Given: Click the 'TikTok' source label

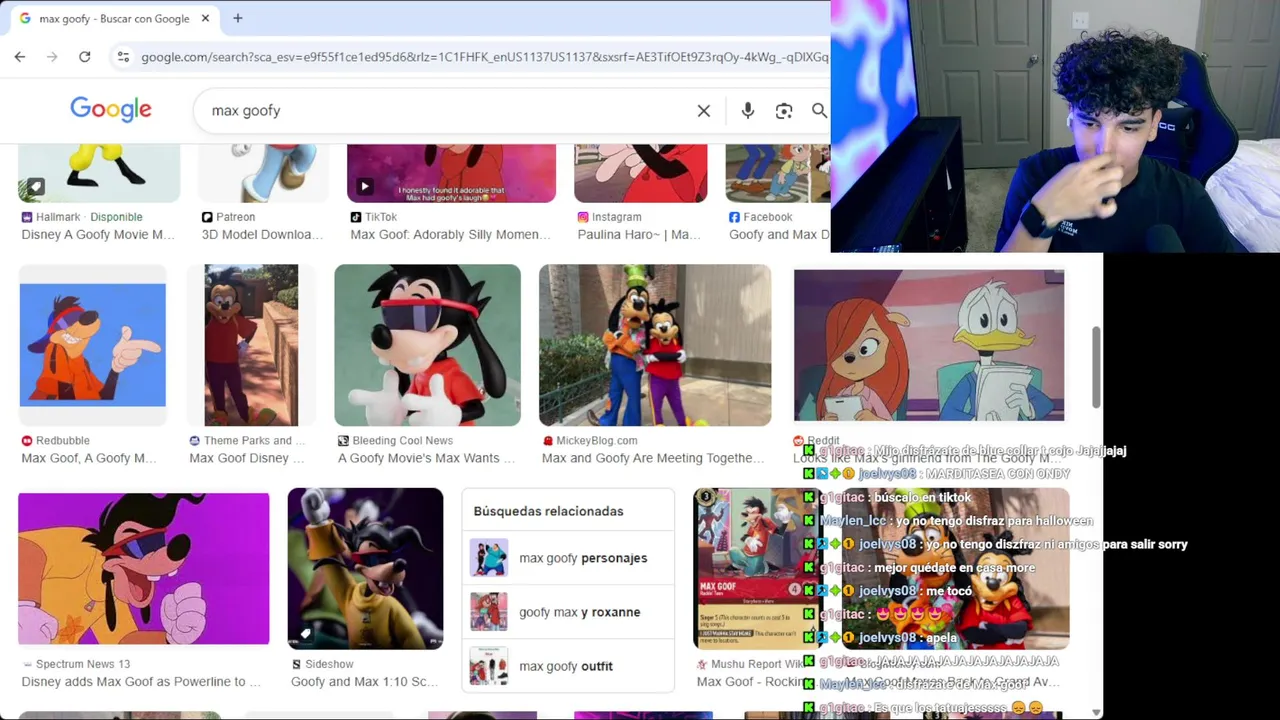Looking at the screenshot, I should coord(381,217).
